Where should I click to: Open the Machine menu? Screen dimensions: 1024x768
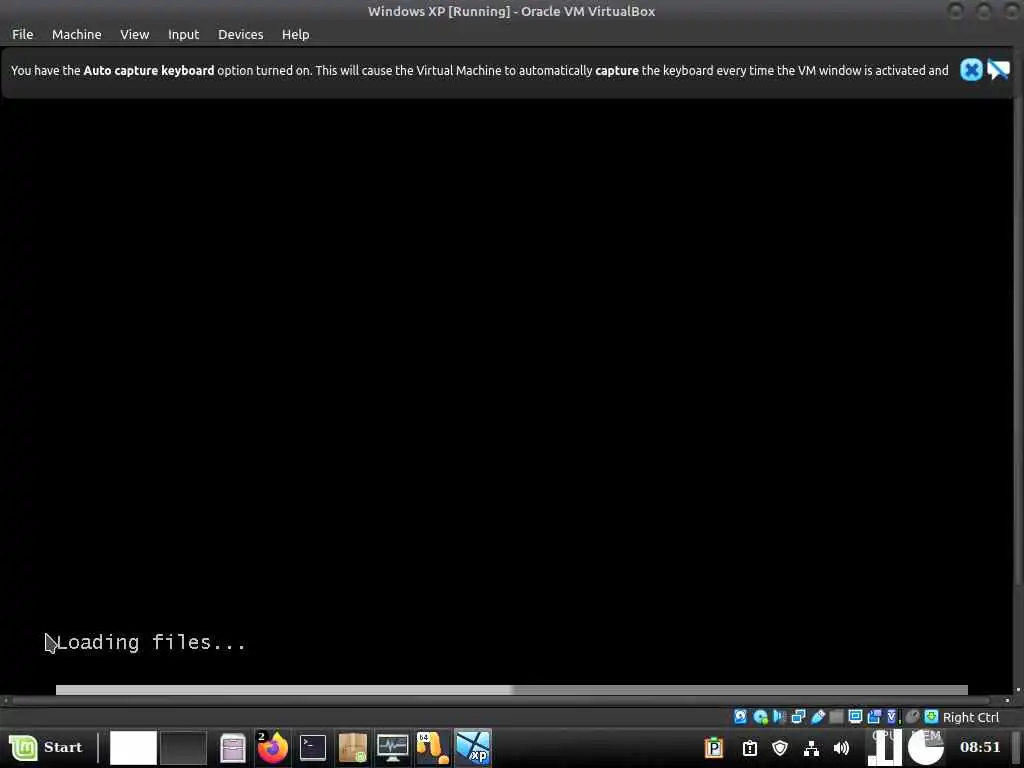(76, 35)
